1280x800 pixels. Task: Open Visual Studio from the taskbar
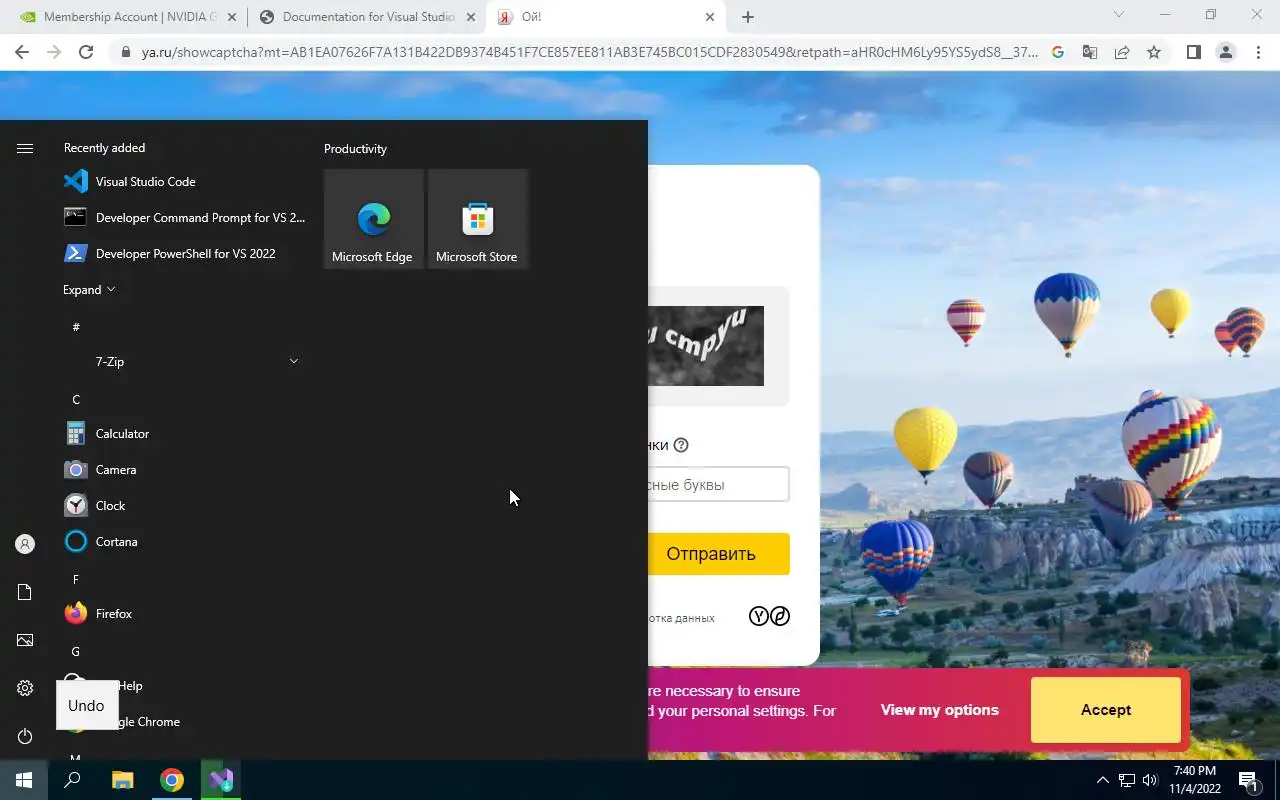click(x=221, y=780)
